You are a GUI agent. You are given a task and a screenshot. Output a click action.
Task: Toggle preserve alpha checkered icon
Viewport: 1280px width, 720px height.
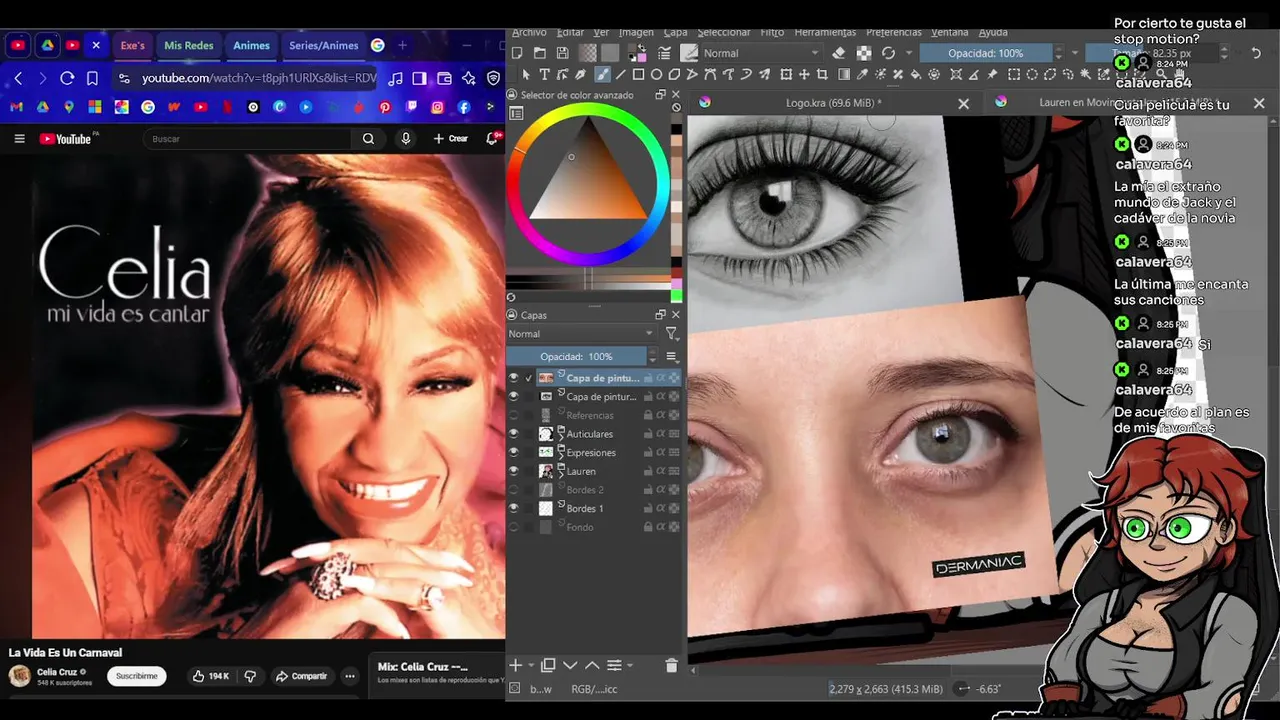863,53
